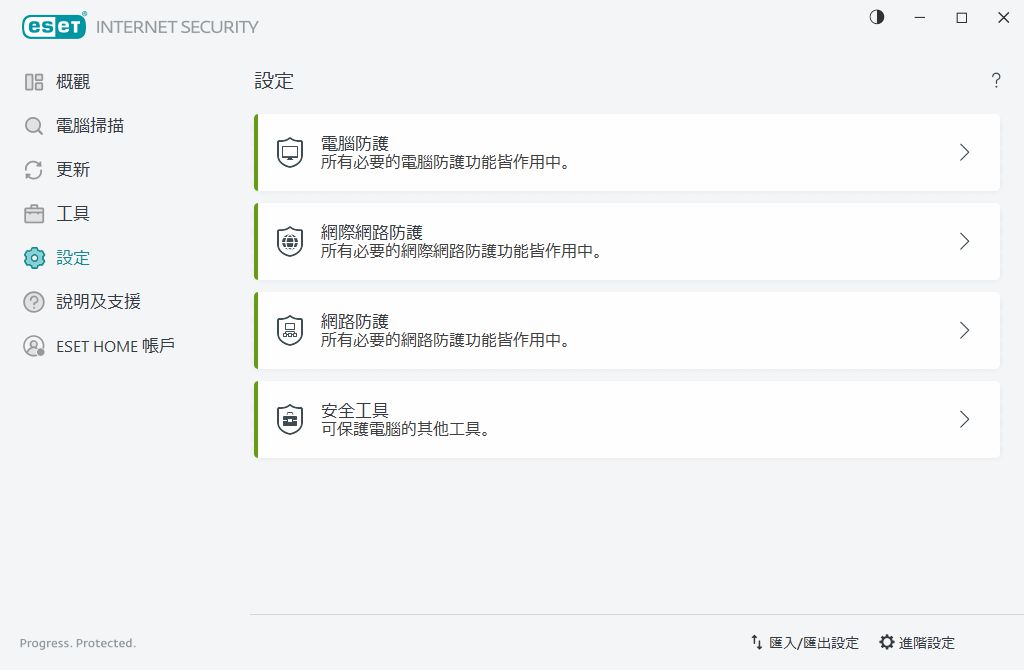Viewport: 1024px width, 670px height.
Task: Switch to 說明及支援 in the sidebar
Action: (97, 301)
